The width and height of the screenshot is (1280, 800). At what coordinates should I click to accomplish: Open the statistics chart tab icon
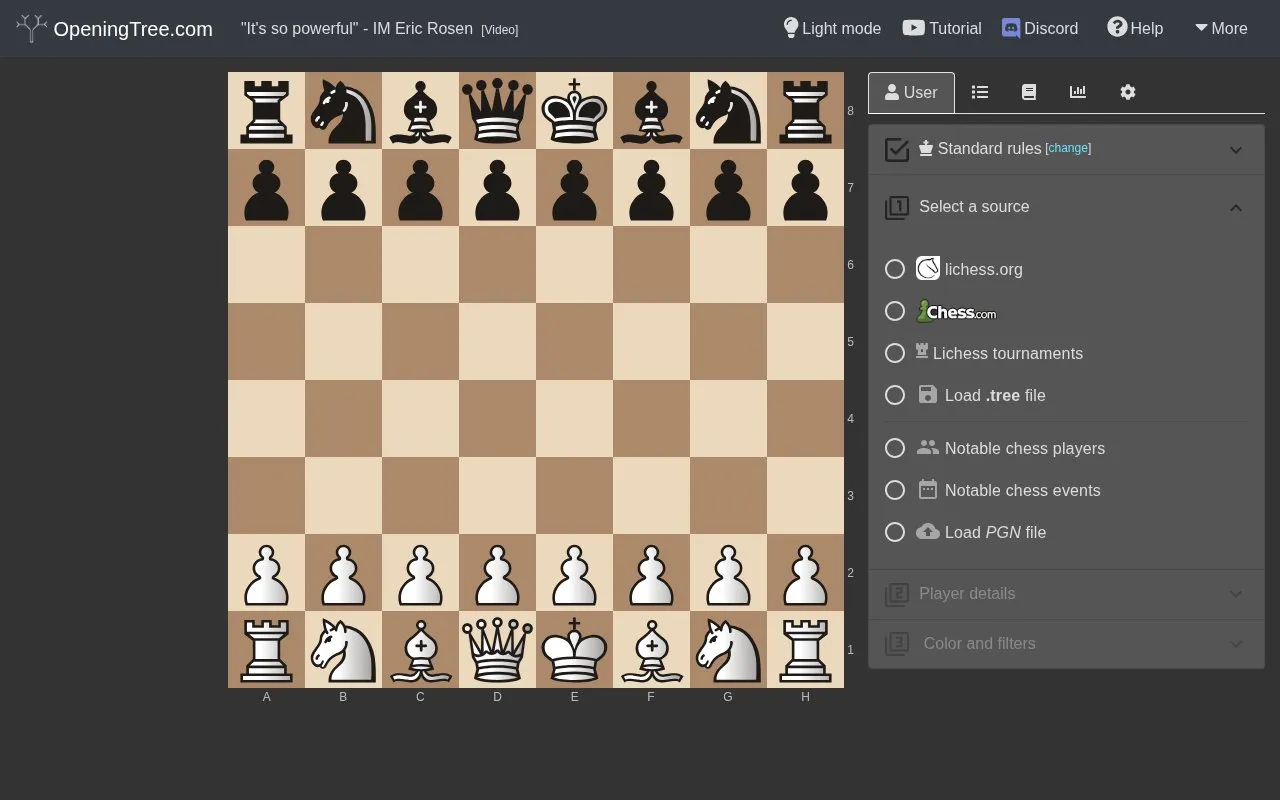click(1078, 92)
